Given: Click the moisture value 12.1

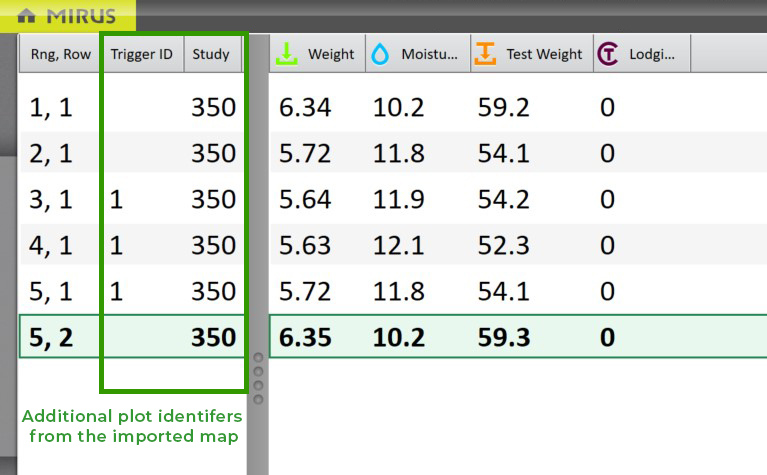Looking at the screenshot, I should (x=399, y=245).
